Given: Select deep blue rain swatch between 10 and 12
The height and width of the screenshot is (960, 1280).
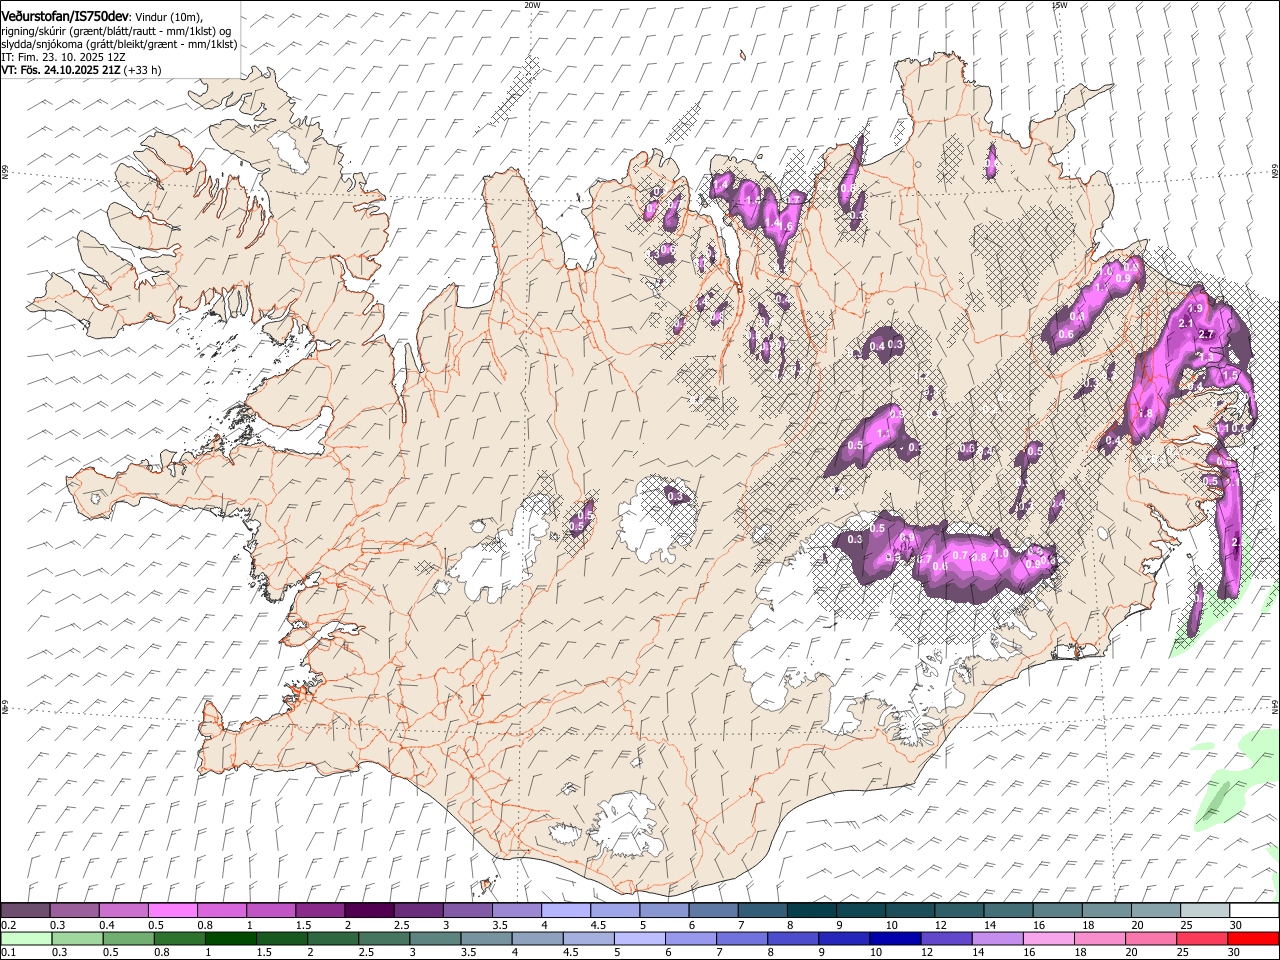Looking at the screenshot, I should tap(895, 939).
